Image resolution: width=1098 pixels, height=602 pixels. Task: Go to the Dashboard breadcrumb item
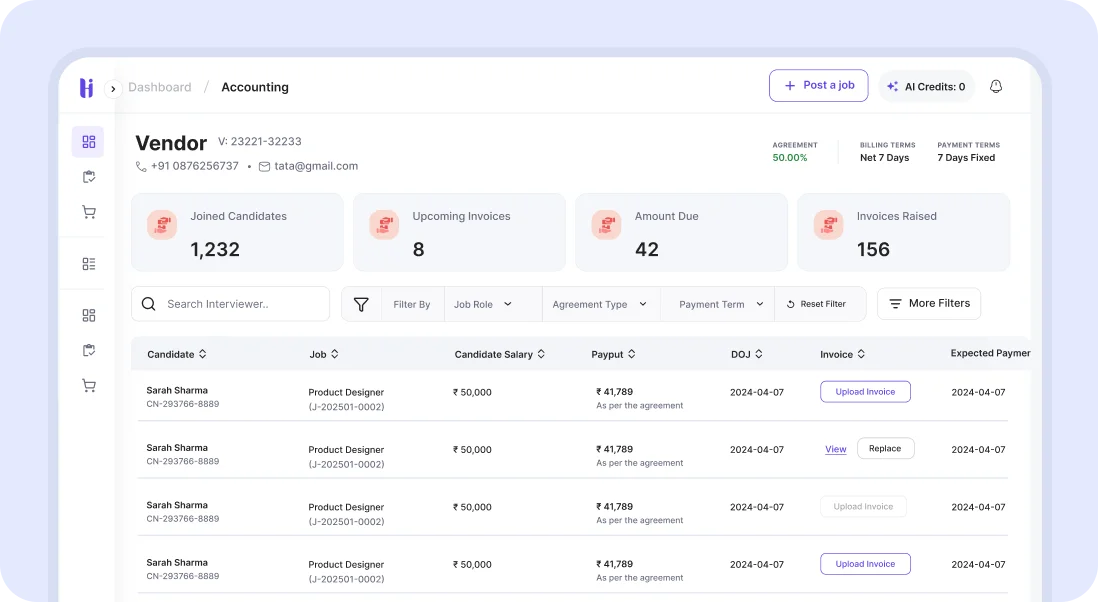(160, 87)
